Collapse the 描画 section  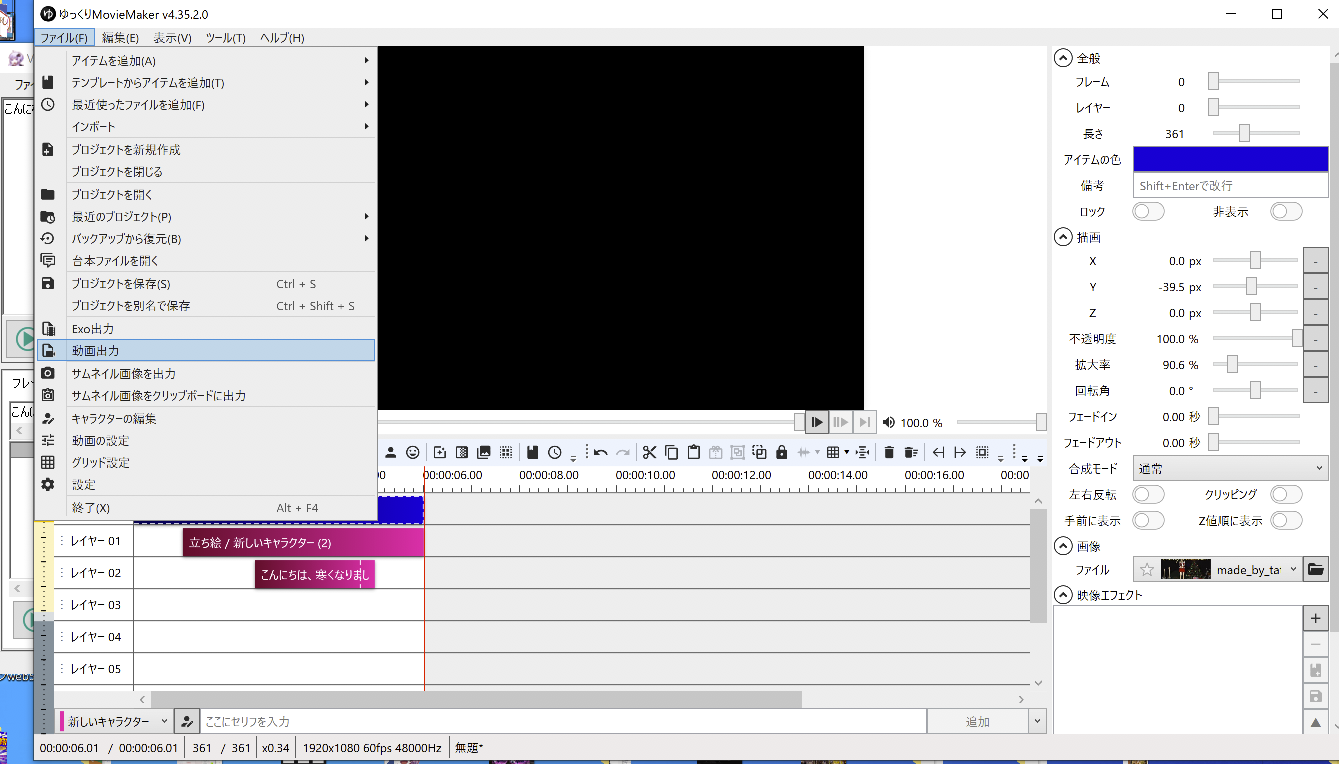tap(1063, 238)
